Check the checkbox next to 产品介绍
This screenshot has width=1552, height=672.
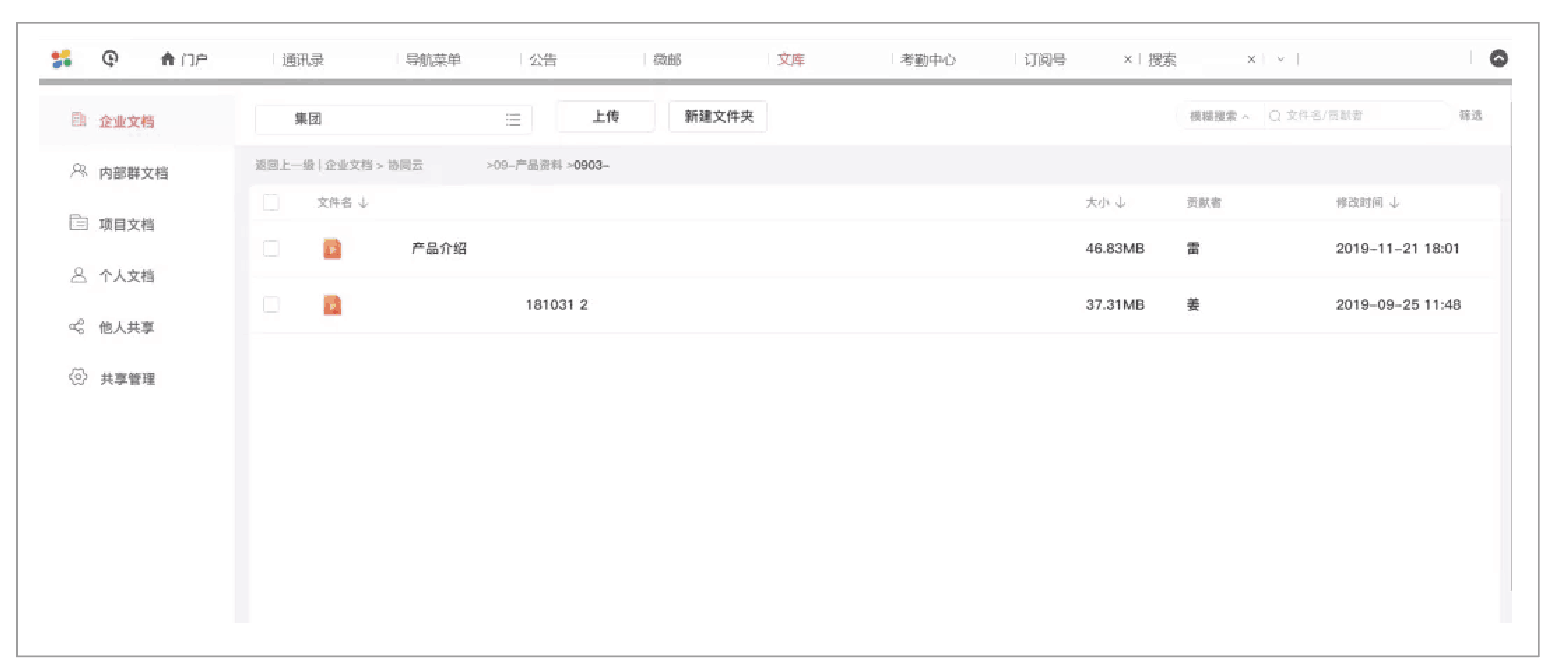click(x=271, y=248)
